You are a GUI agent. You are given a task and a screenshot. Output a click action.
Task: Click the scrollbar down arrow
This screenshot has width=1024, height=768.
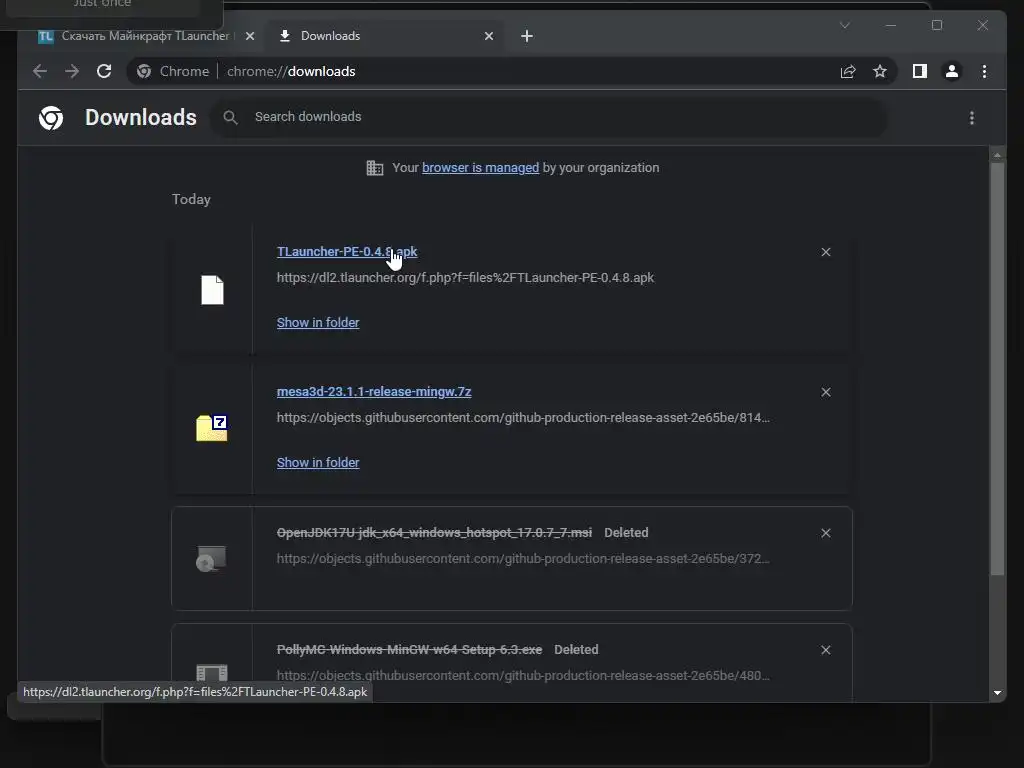(x=997, y=692)
